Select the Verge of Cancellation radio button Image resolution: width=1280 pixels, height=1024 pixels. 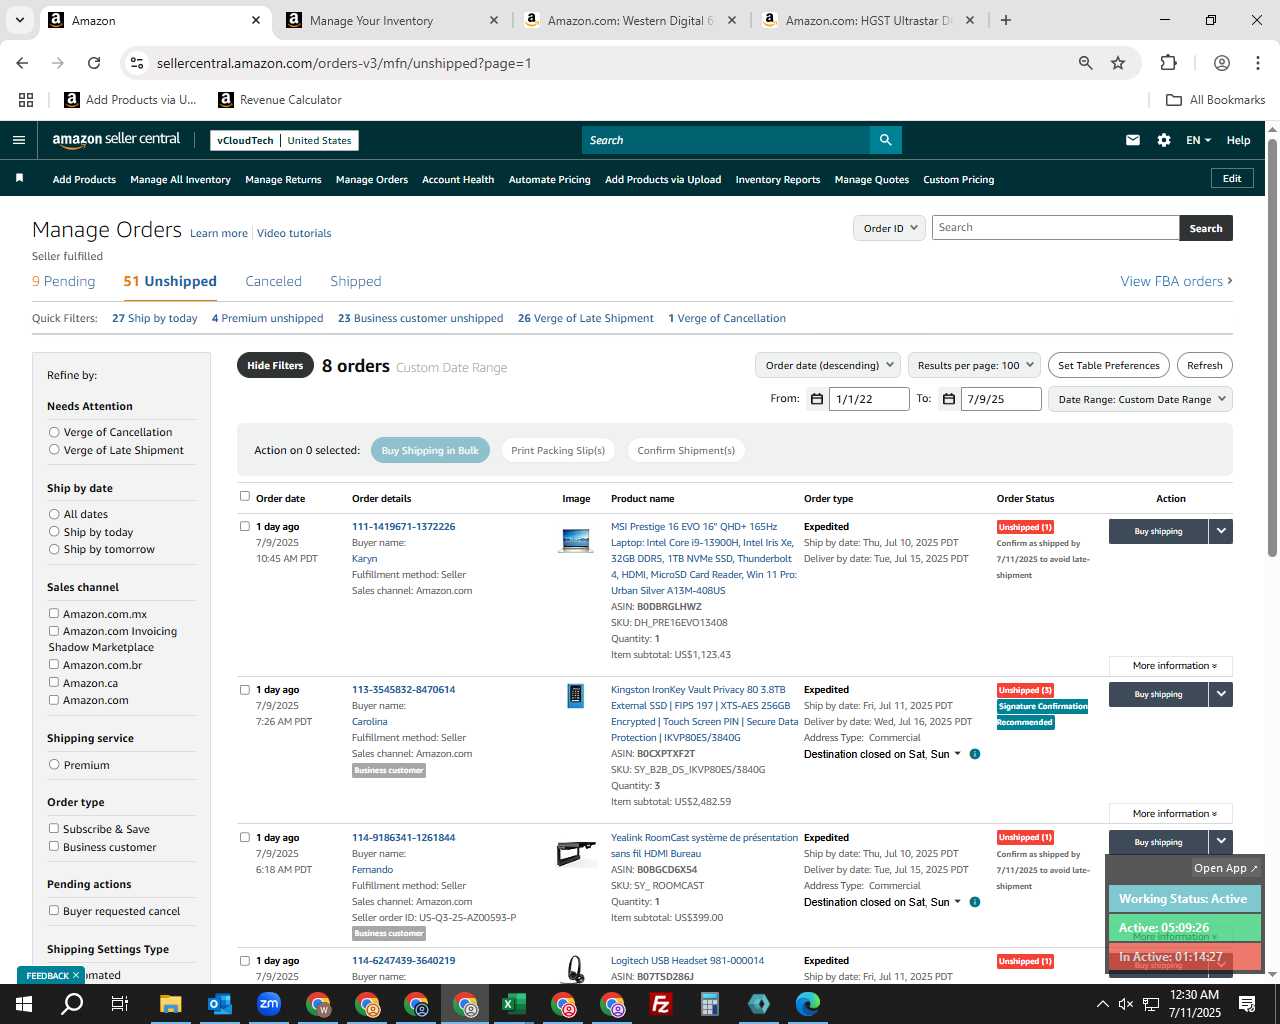click(x=54, y=432)
